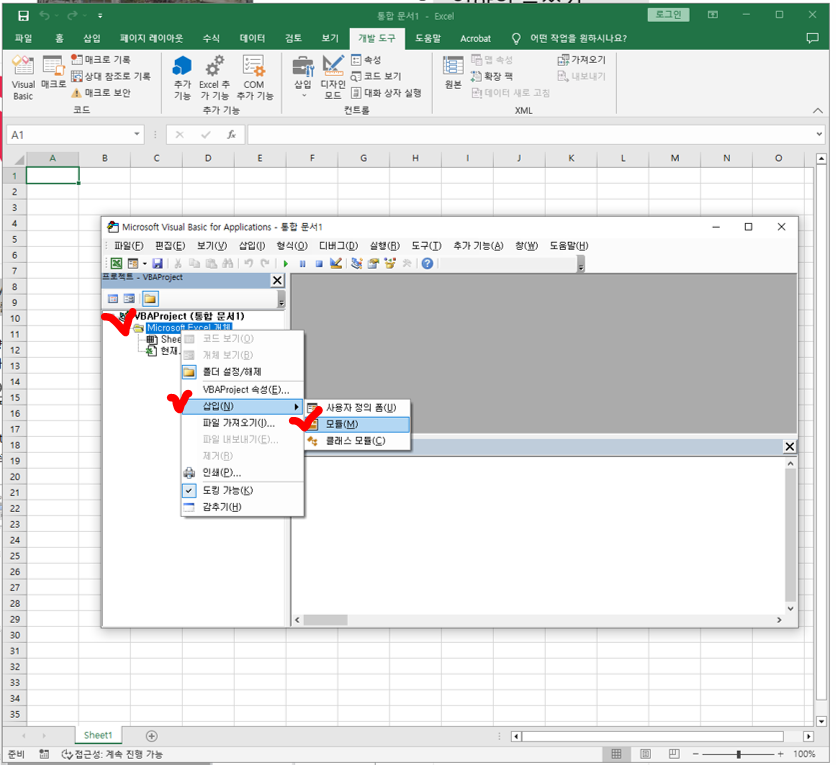Open VBA Help question mark icon

point(427,263)
